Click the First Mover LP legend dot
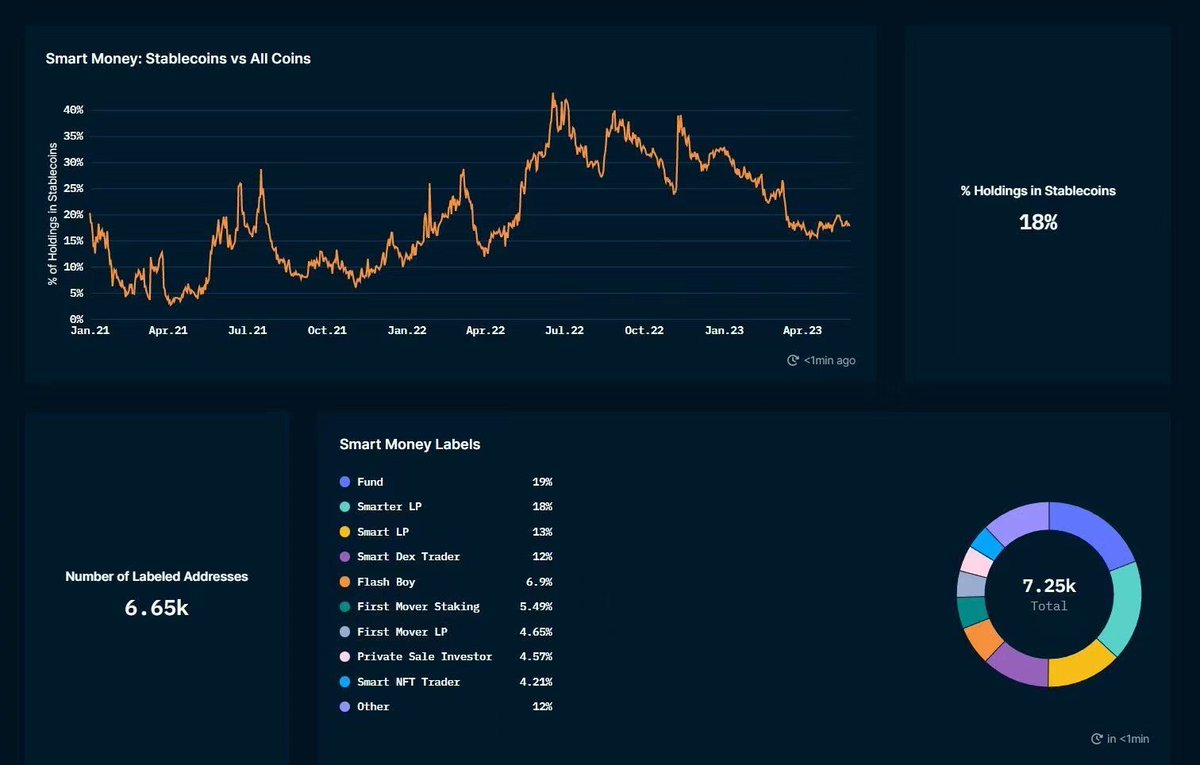 click(x=345, y=632)
